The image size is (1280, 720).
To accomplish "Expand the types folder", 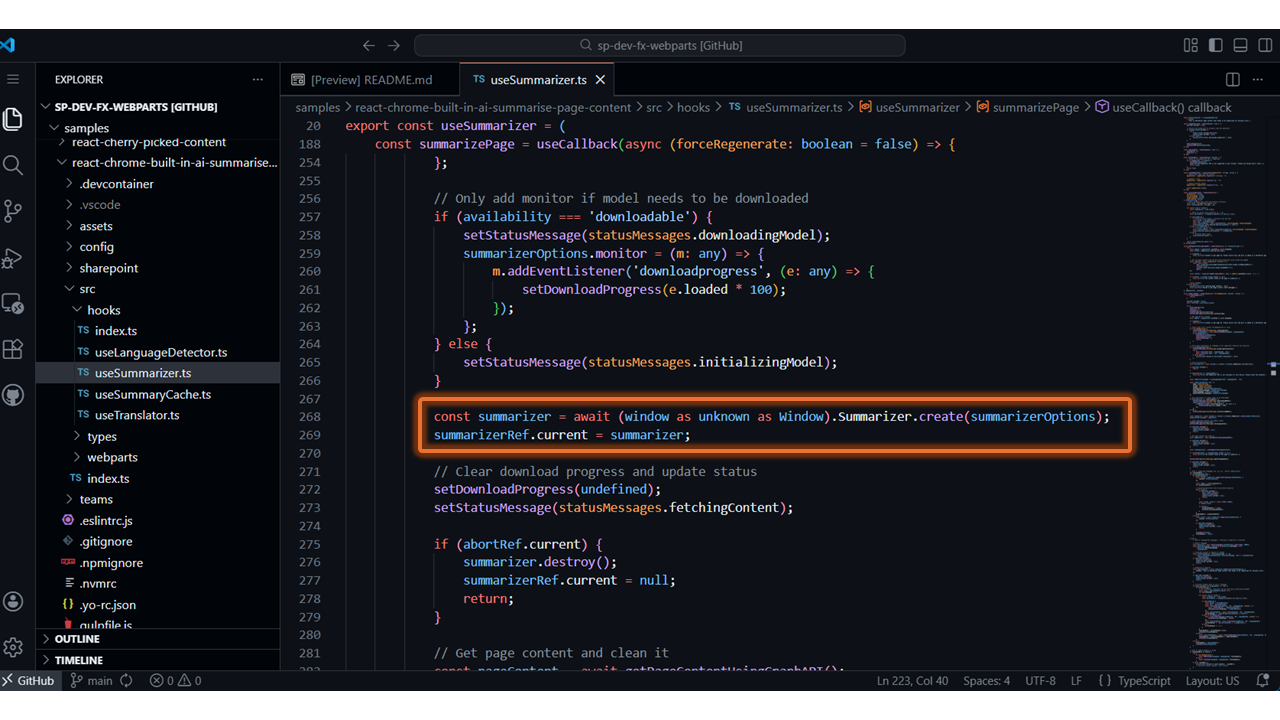I will pyautogui.click(x=101, y=437).
